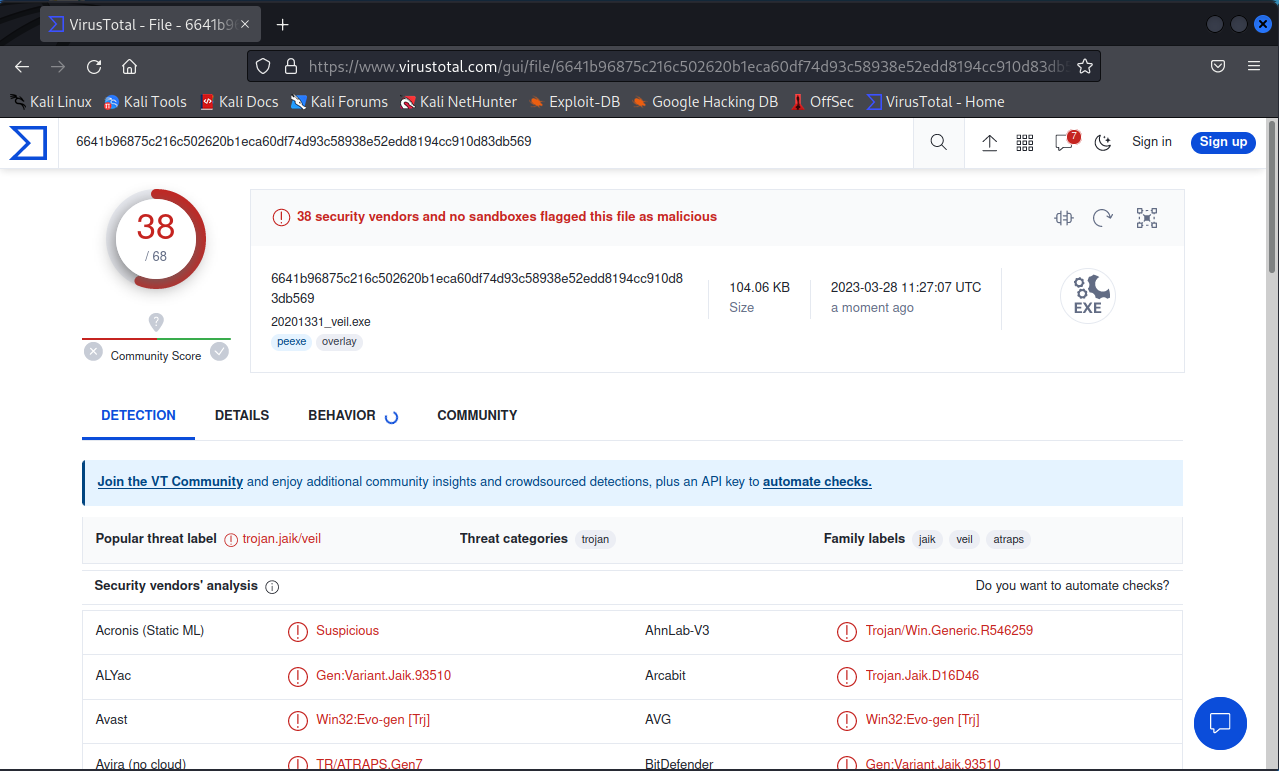
Task: Open the Kali Forums bookmark
Action: click(x=339, y=102)
